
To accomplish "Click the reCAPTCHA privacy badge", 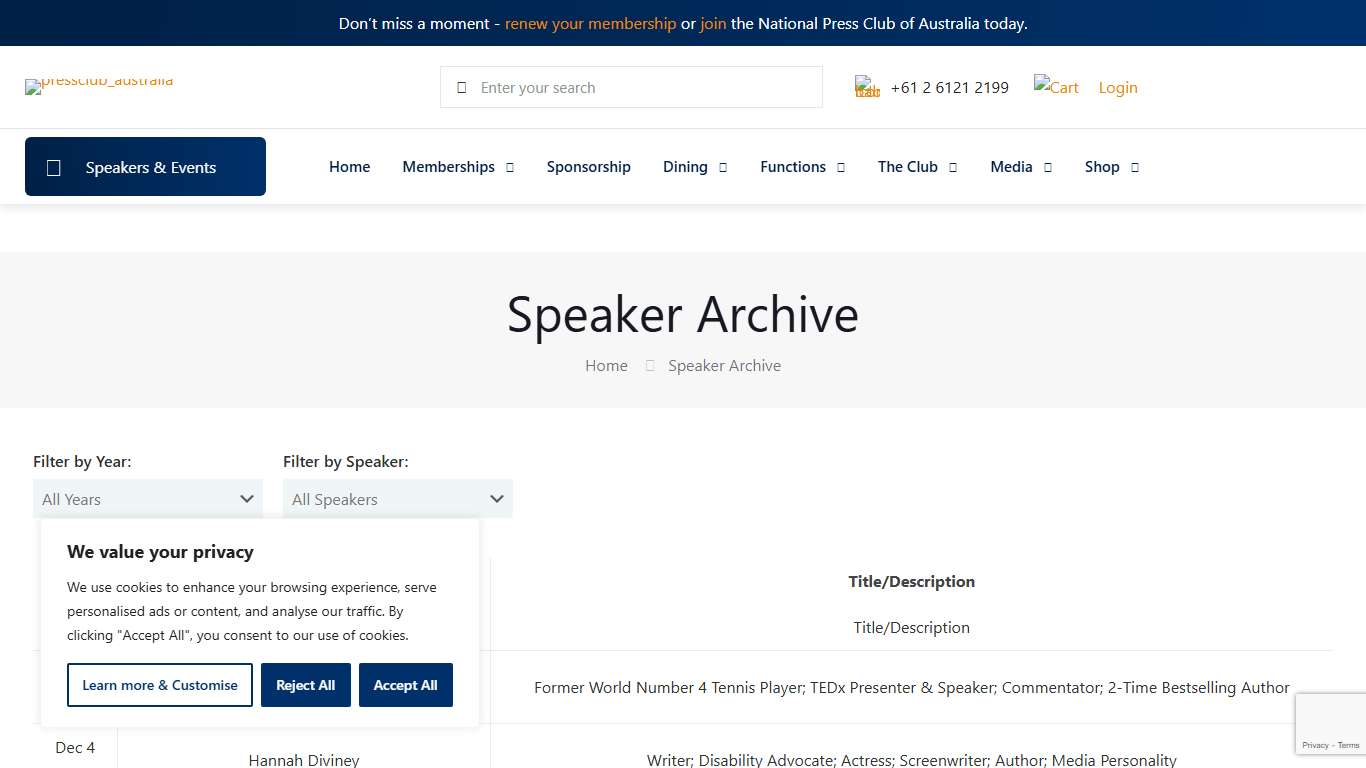I will pos(1331,723).
